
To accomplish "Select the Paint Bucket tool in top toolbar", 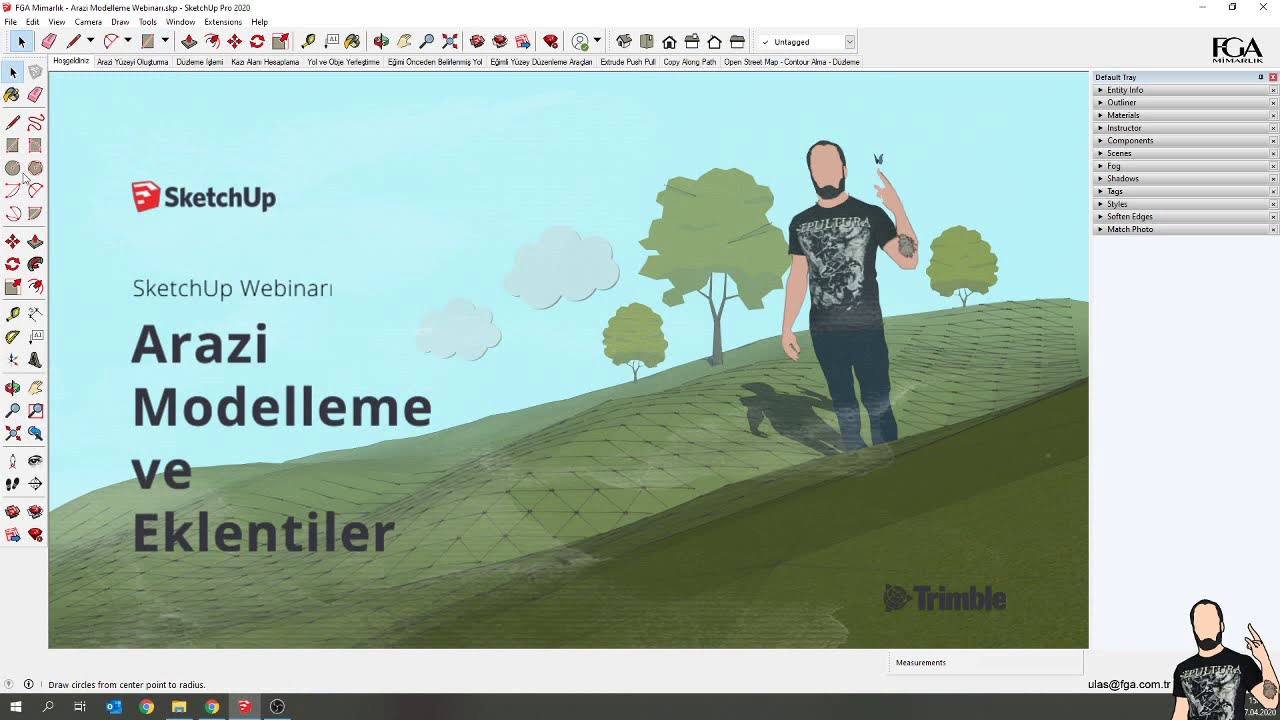I will tap(352, 41).
